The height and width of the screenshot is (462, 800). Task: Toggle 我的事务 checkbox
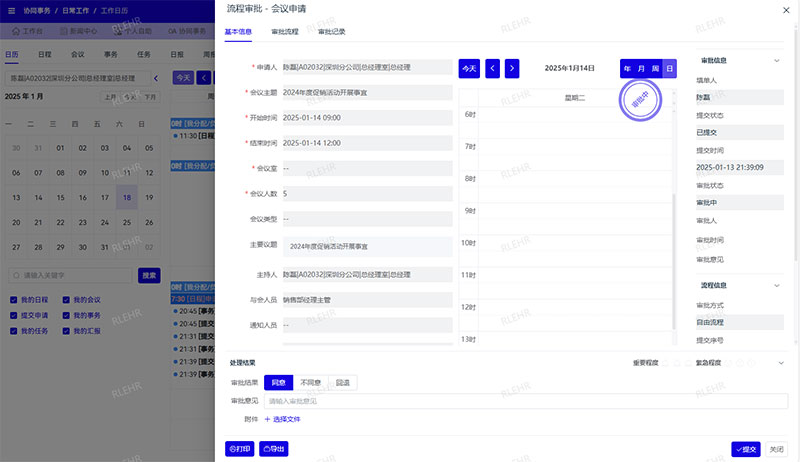pyautogui.click(x=66, y=316)
